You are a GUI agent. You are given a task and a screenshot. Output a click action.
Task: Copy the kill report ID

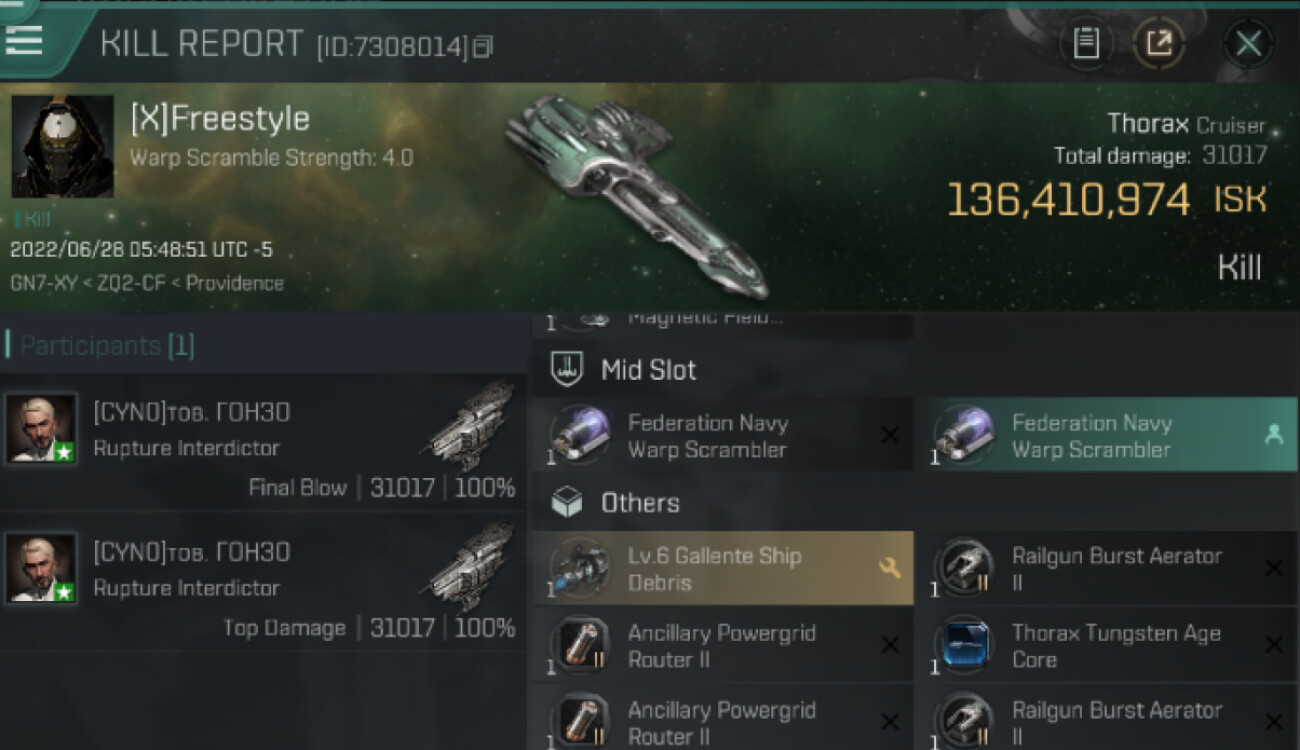pos(483,47)
